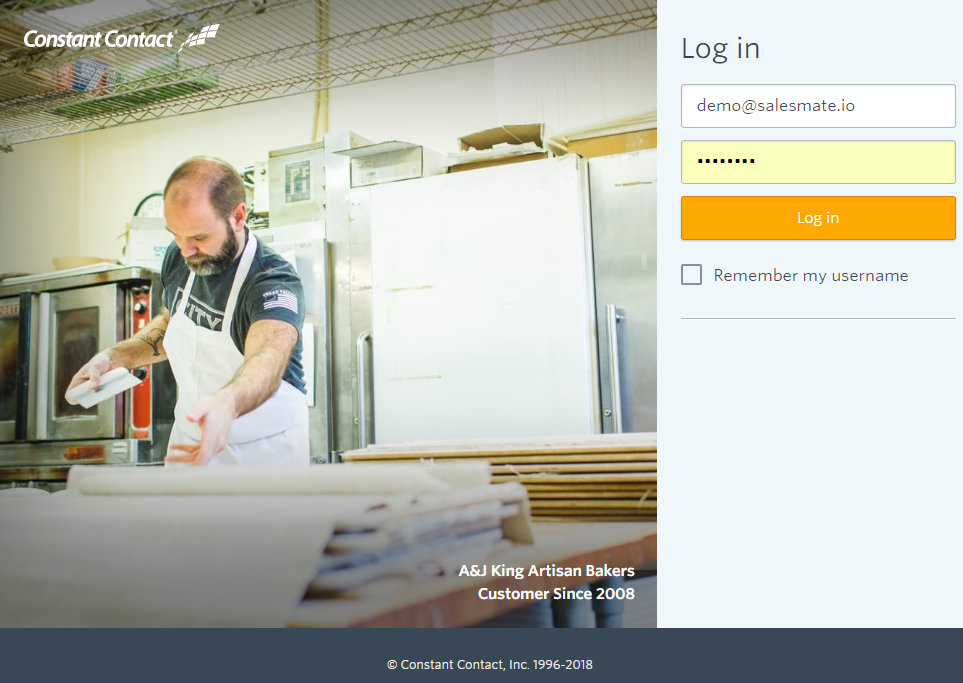Focus the demo@salesmate.io email field
The image size is (963, 683).
pyautogui.click(x=818, y=106)
